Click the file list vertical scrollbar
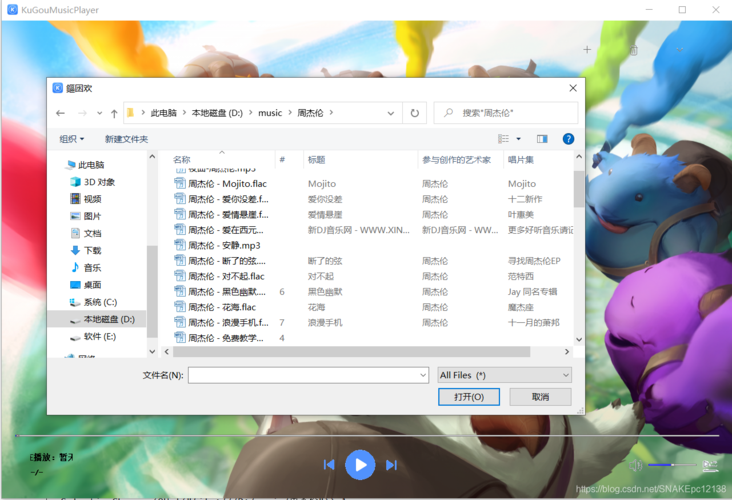 [579, 189]
